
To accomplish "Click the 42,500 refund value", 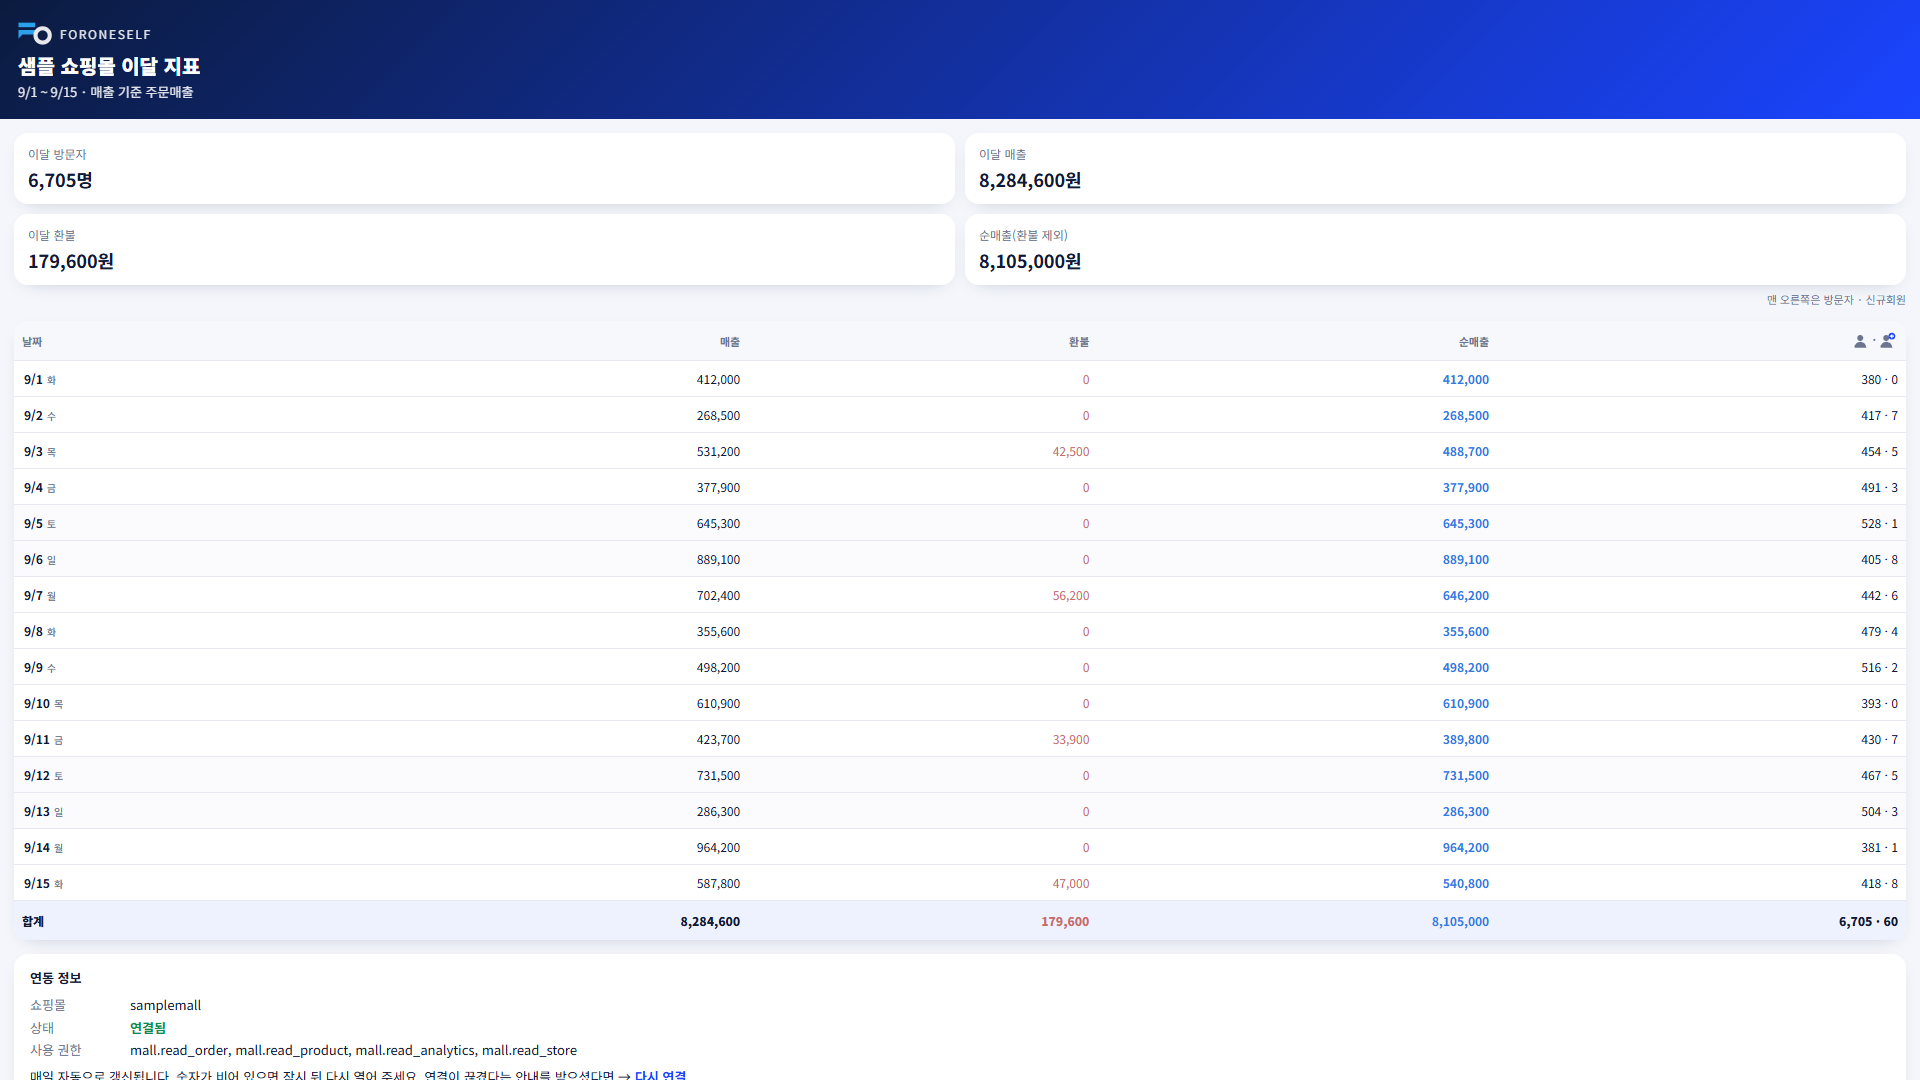I will pyautogui.click(x=1070, y=452).
